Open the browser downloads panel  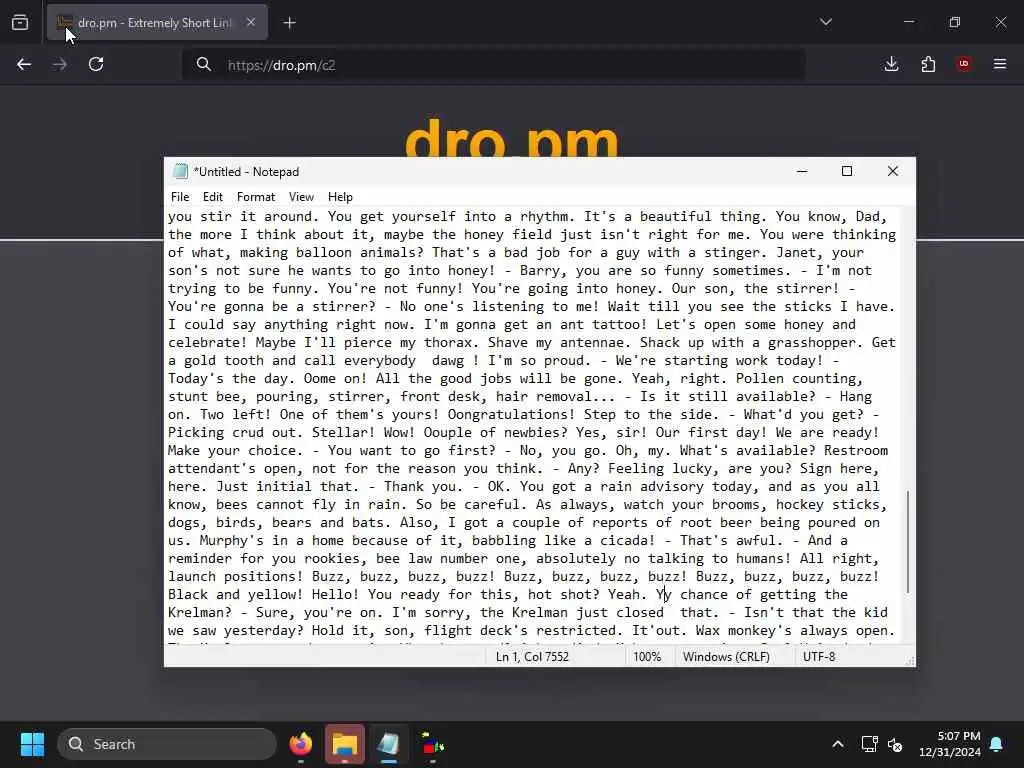click(x=891, y=64)
